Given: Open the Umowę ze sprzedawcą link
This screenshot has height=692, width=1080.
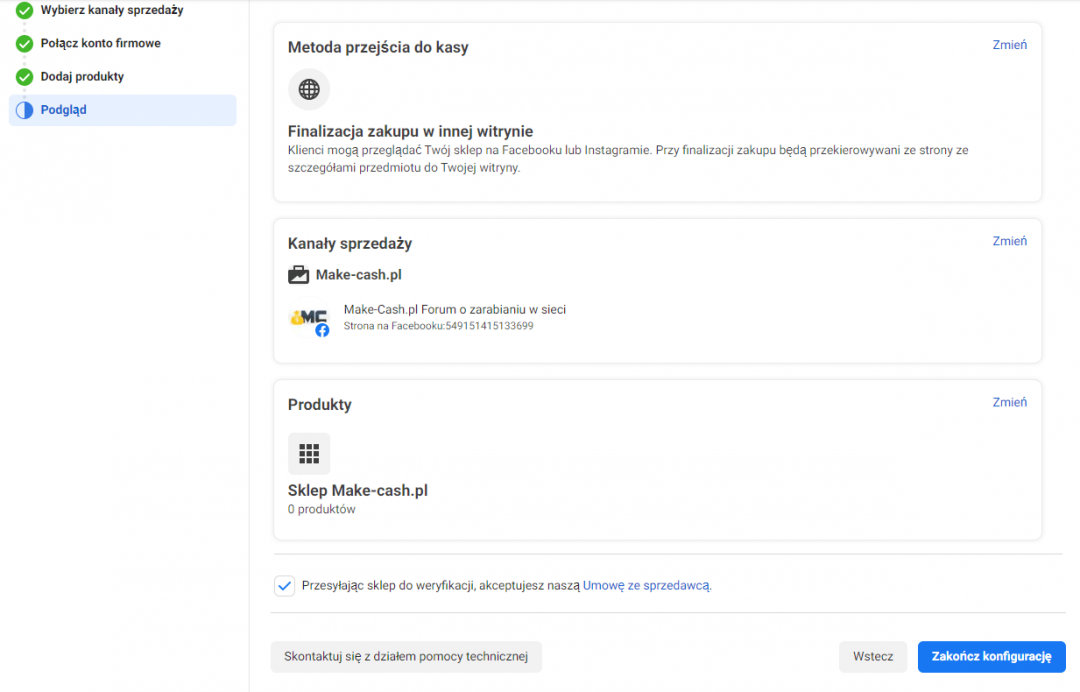Looking at the screenshot, I should 646,586.
